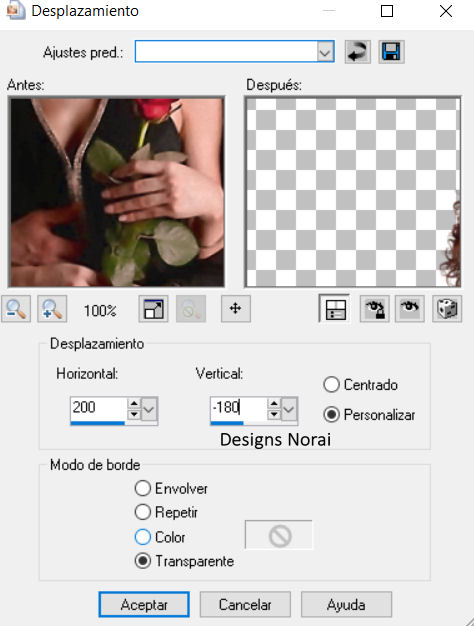Expand the Vertical value dropdown arrow

click(x=289, y=409)
